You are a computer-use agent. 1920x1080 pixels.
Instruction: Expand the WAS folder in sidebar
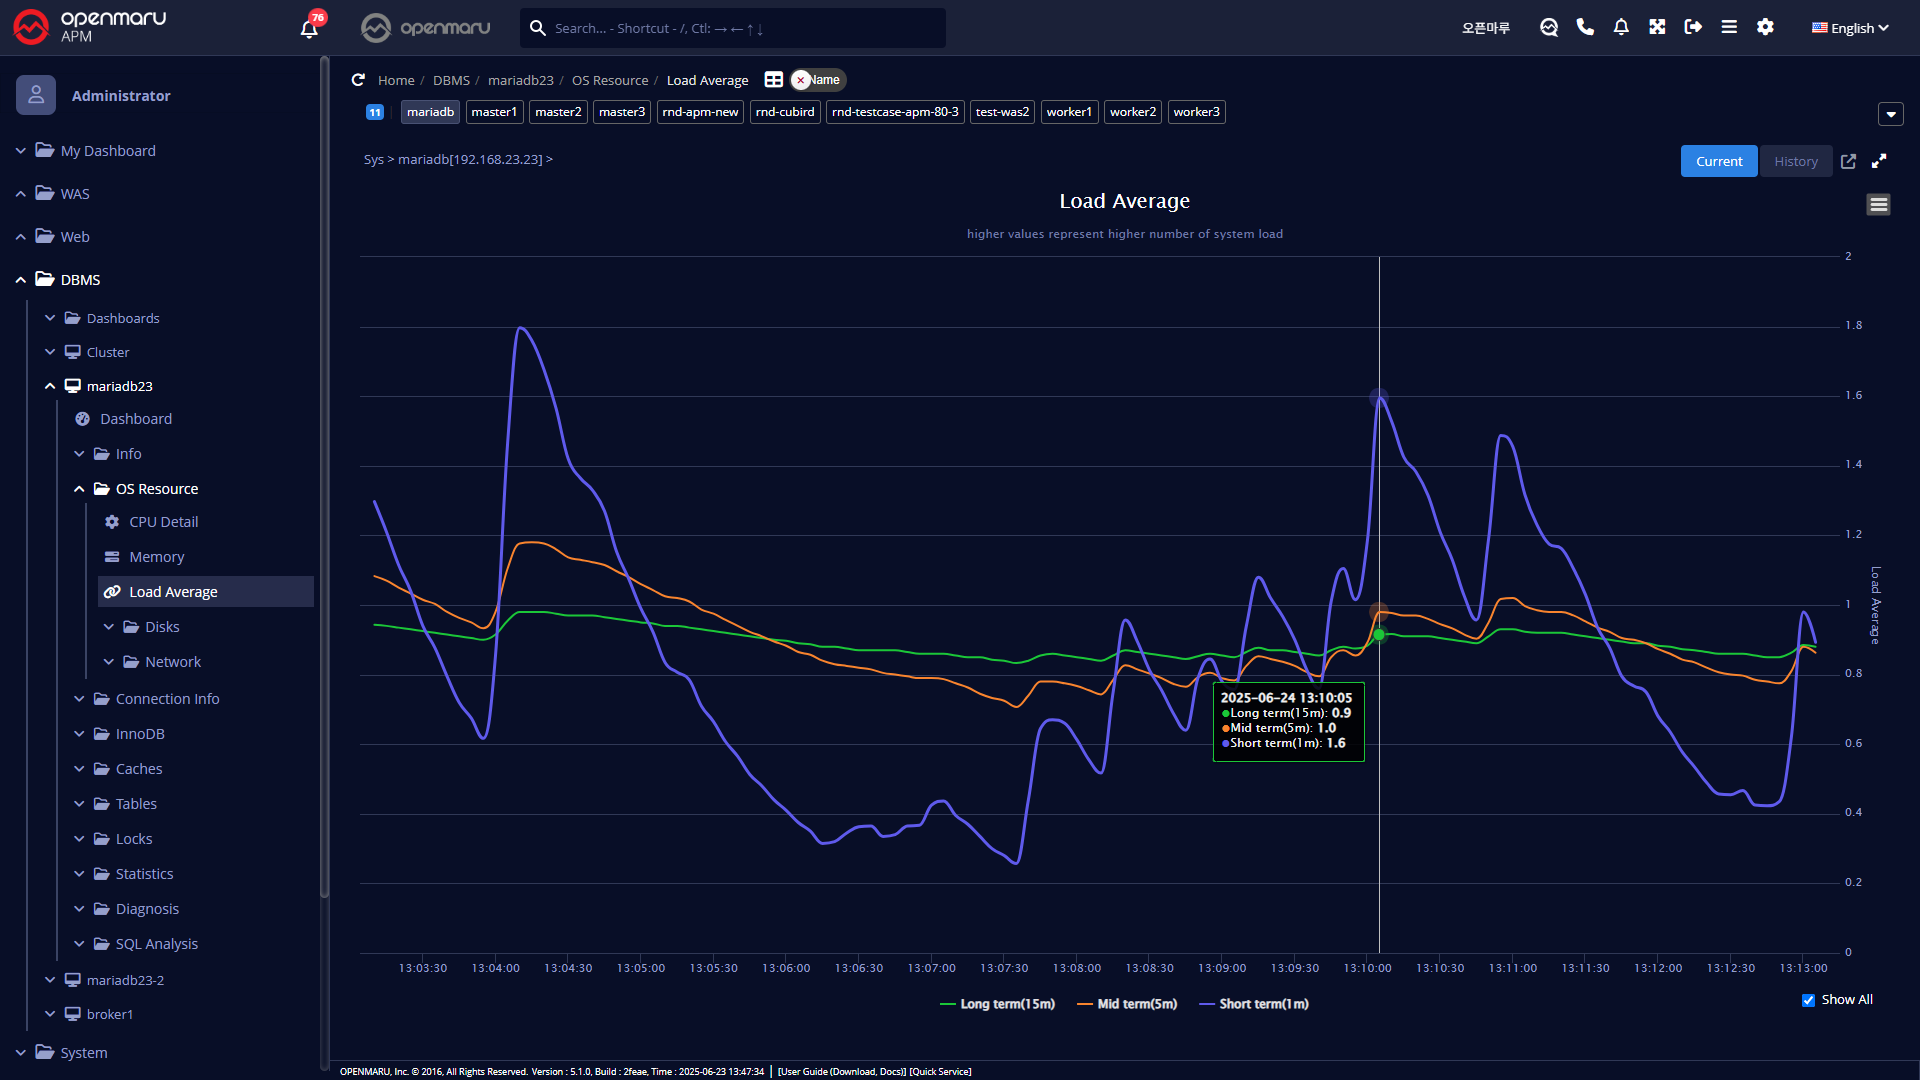(x=75, y=194)
